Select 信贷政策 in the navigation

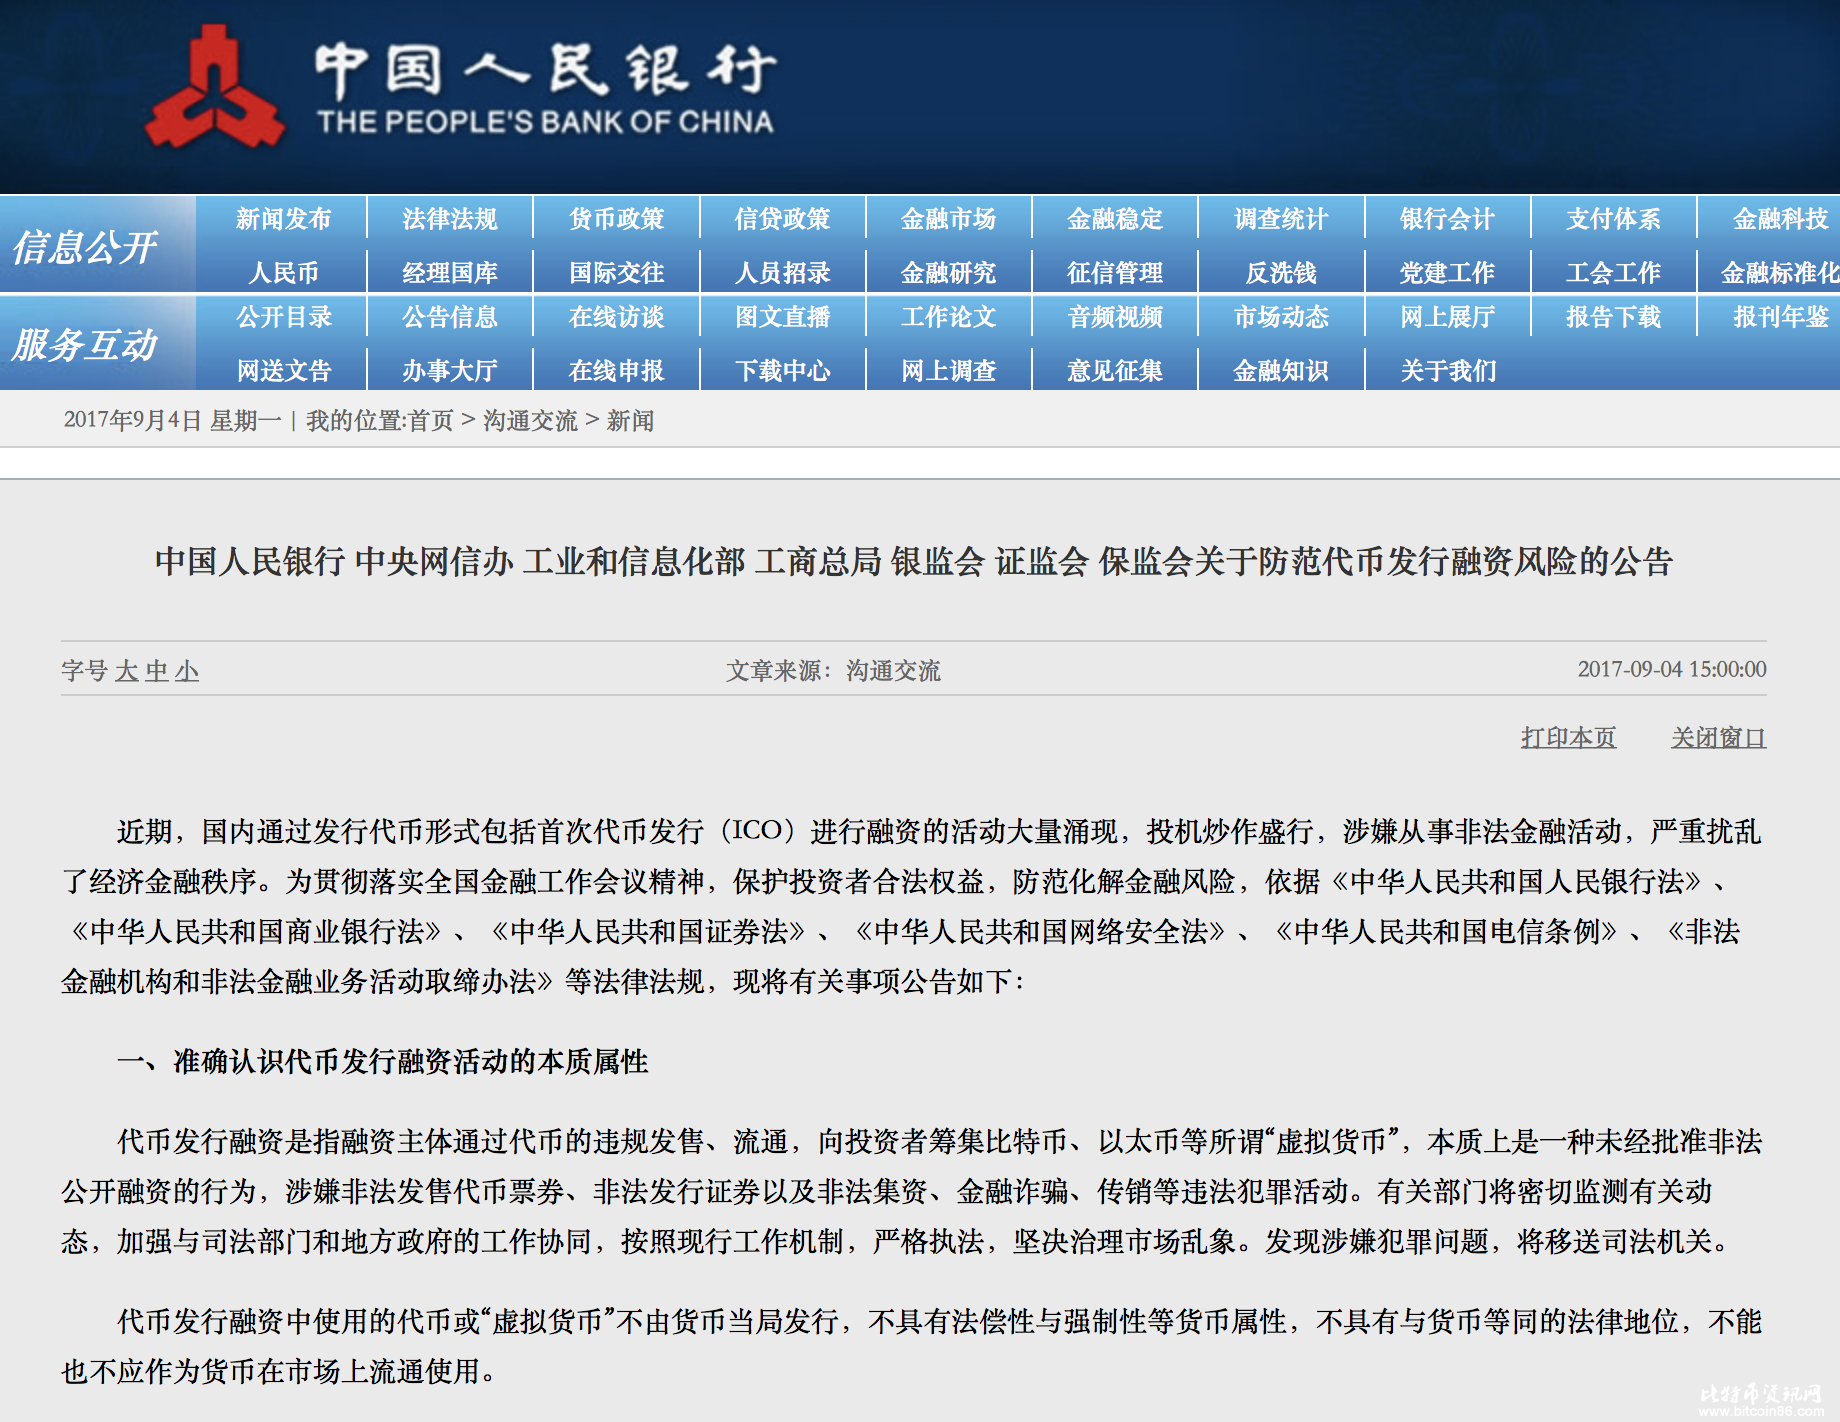pyautogui.click(x=782, y=219)
